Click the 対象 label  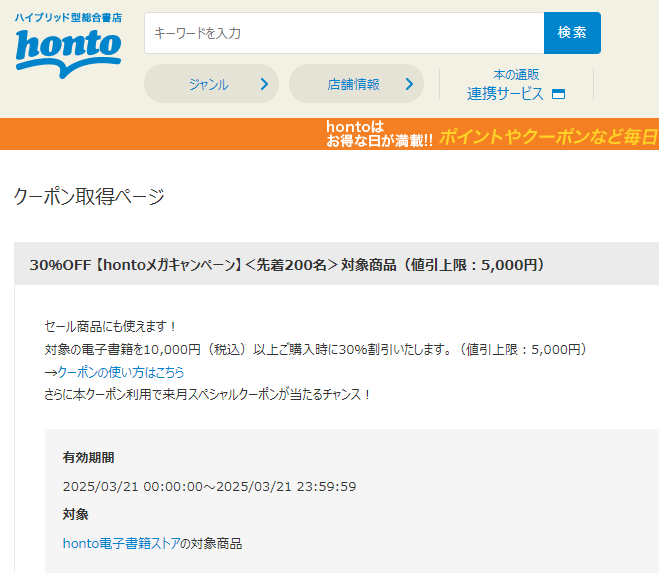click(75, 514)
